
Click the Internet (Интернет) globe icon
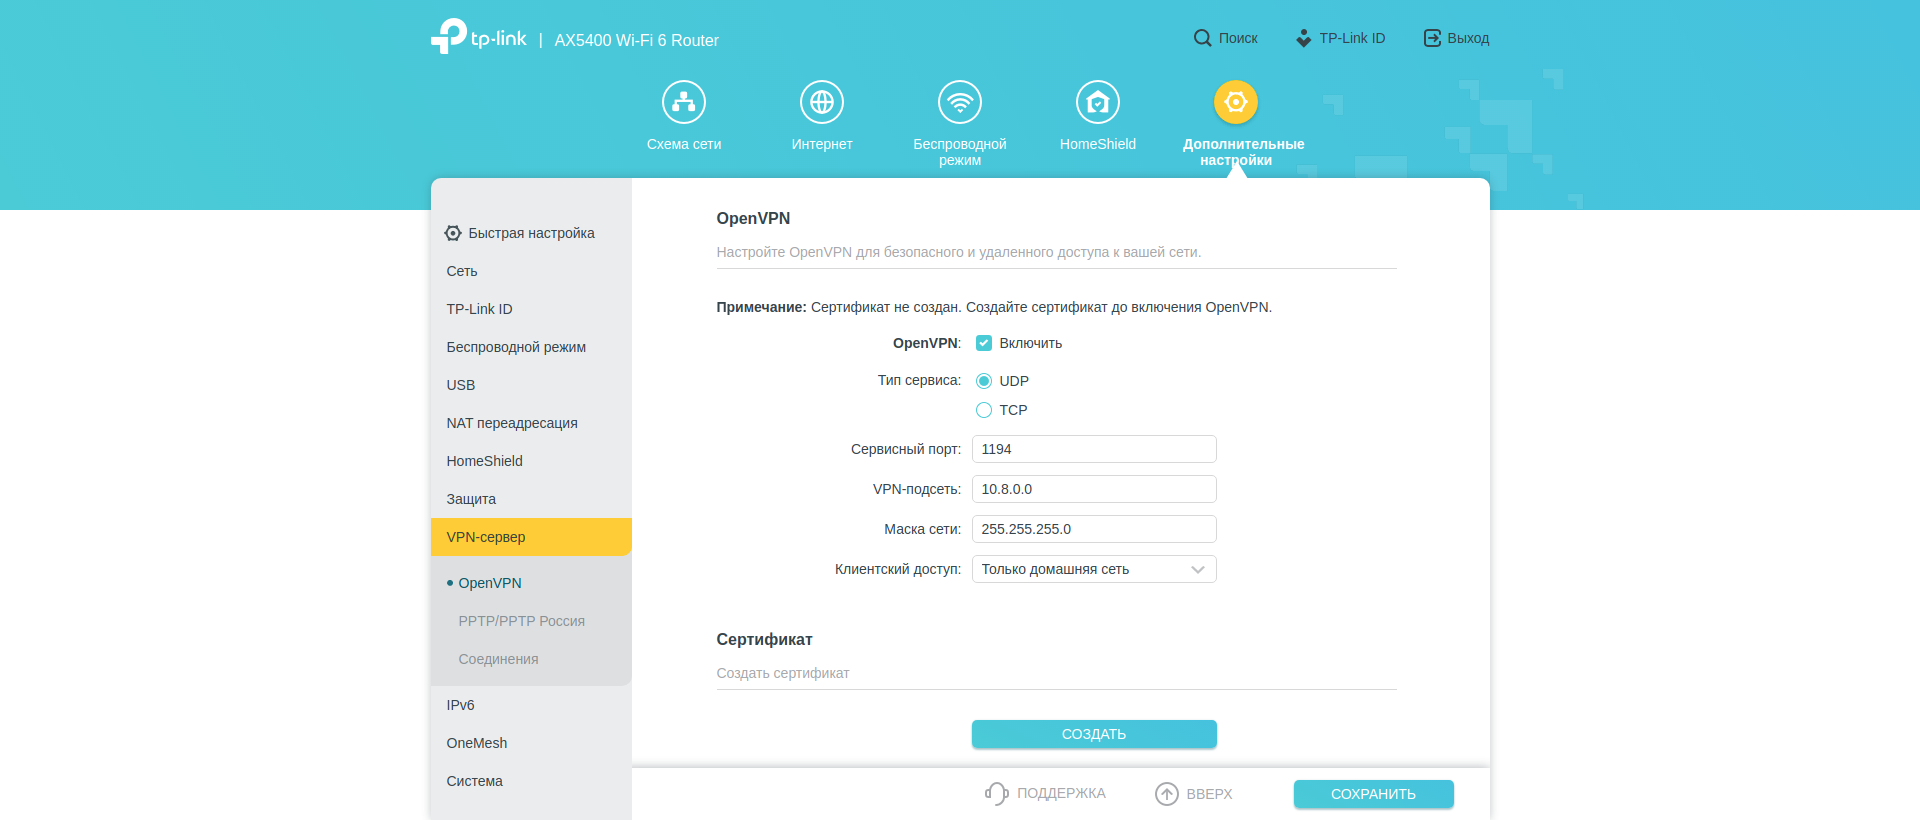click(822, 102)
